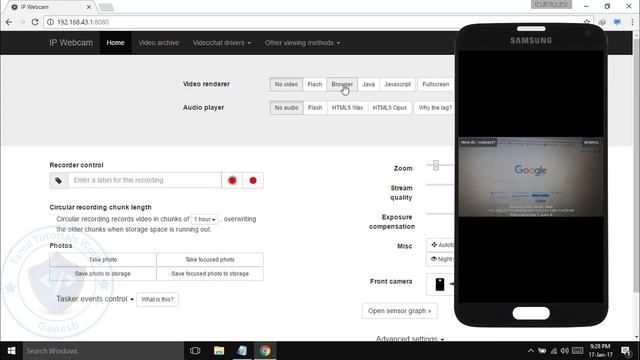Select HTML5 Wav audio player
Viewport: 640px width, 360px height.
[x=347, y=108]
